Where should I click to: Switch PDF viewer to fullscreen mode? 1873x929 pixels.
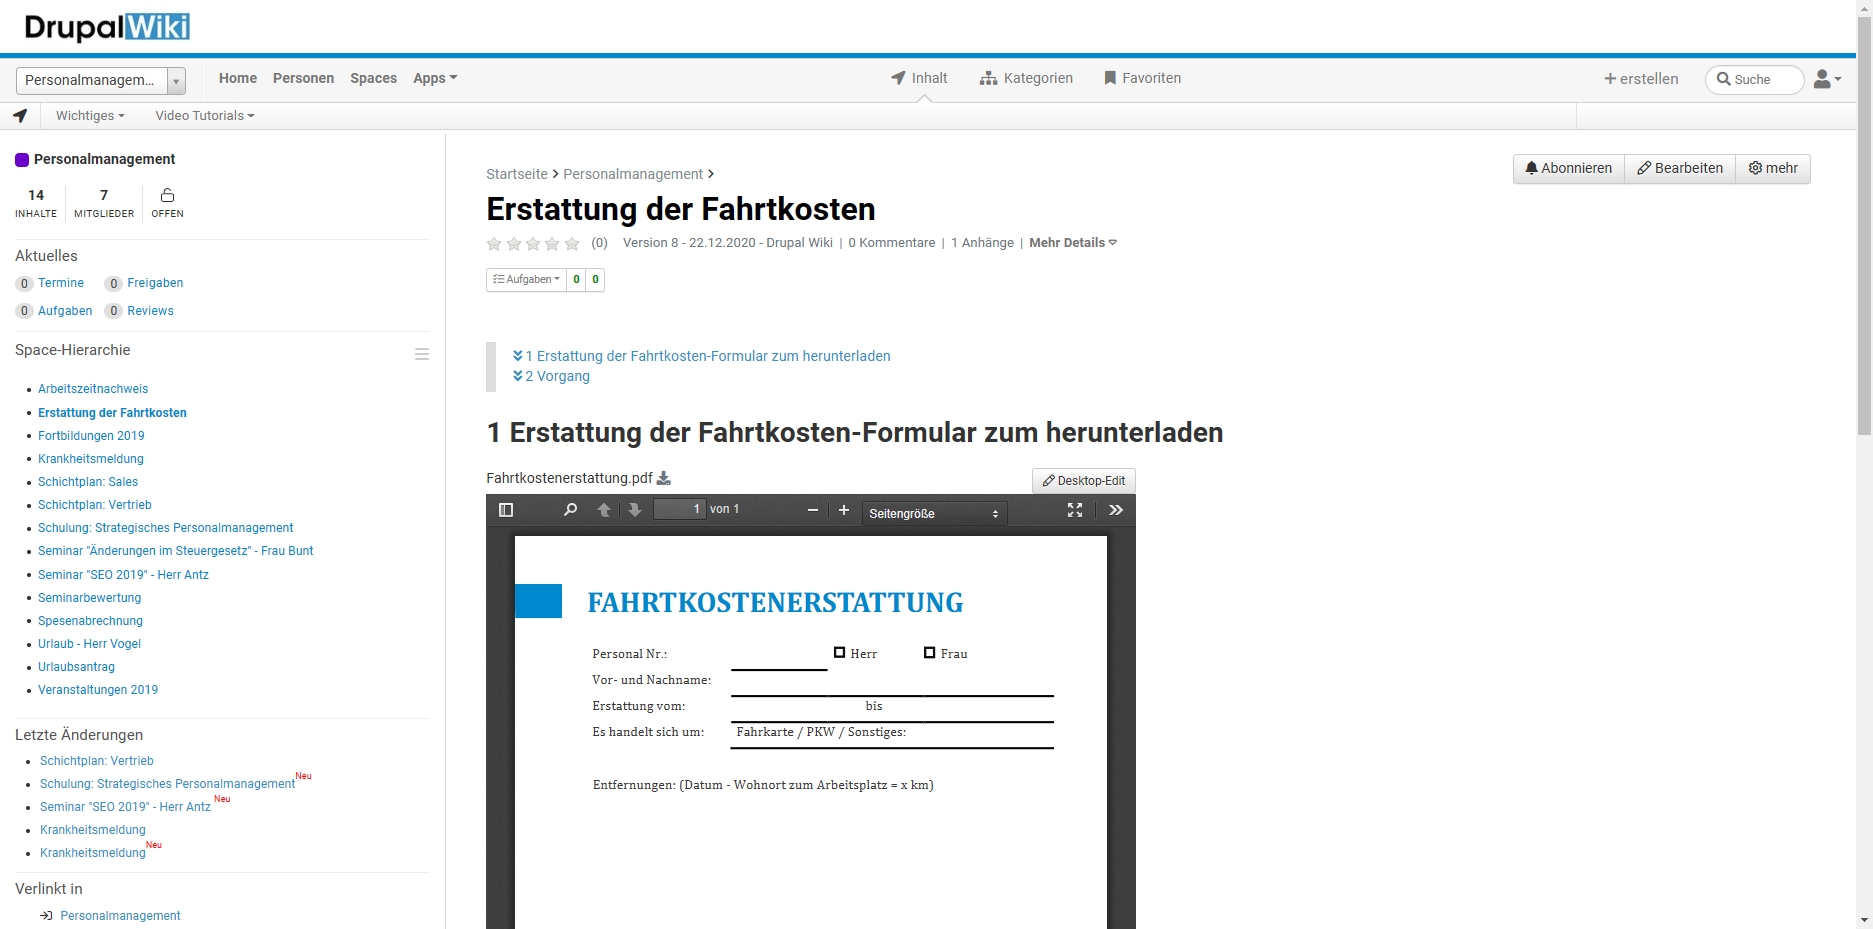(1075, 510)
